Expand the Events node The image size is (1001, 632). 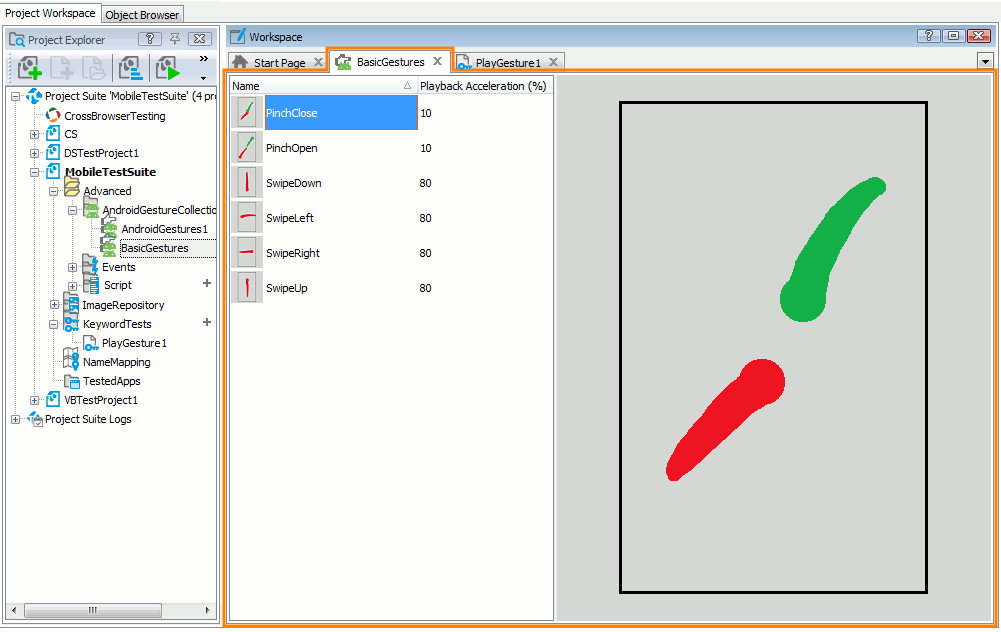72,267
